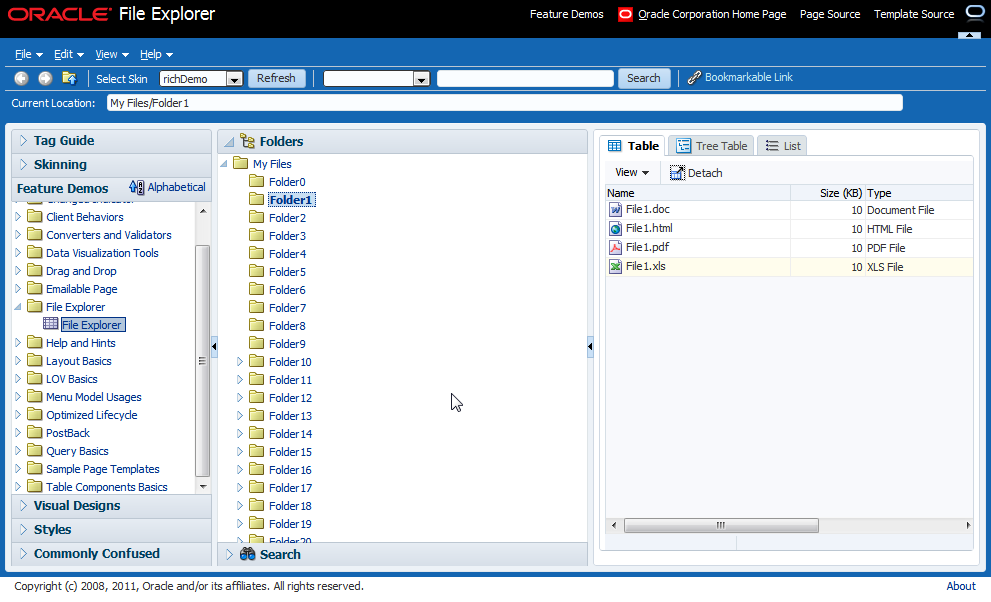Viewport: 991px width, 602px height.
Task: Expand the Commonly Confused accordion
Action: point(23,553)
